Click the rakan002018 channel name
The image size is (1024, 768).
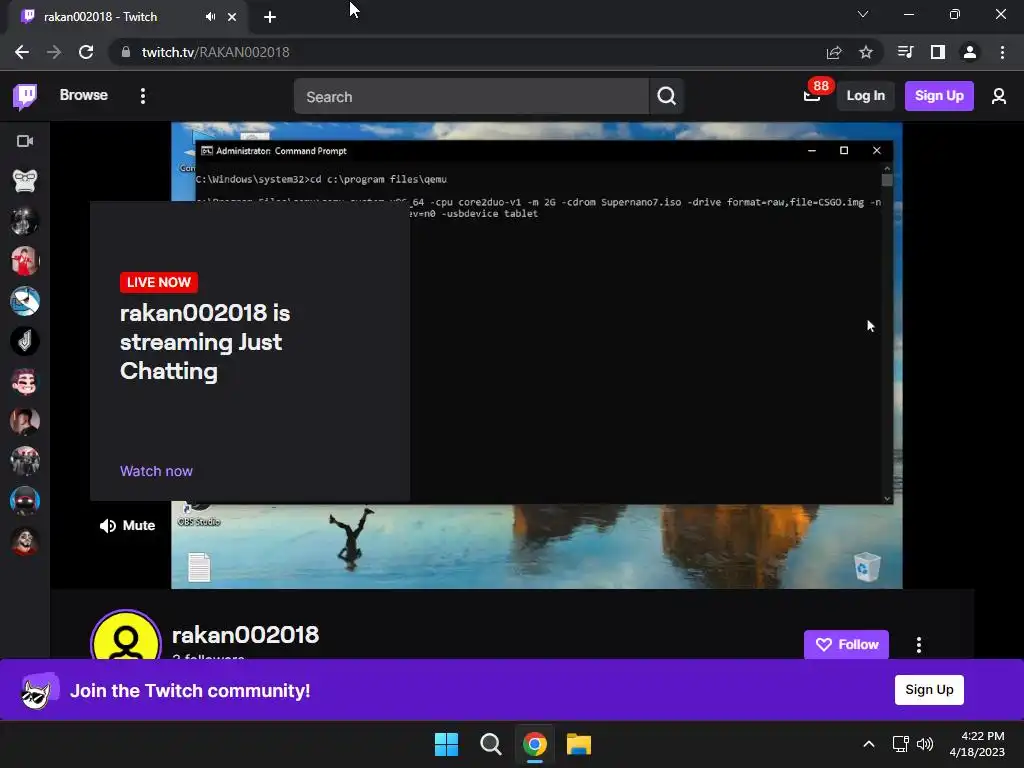coord(246,635)
